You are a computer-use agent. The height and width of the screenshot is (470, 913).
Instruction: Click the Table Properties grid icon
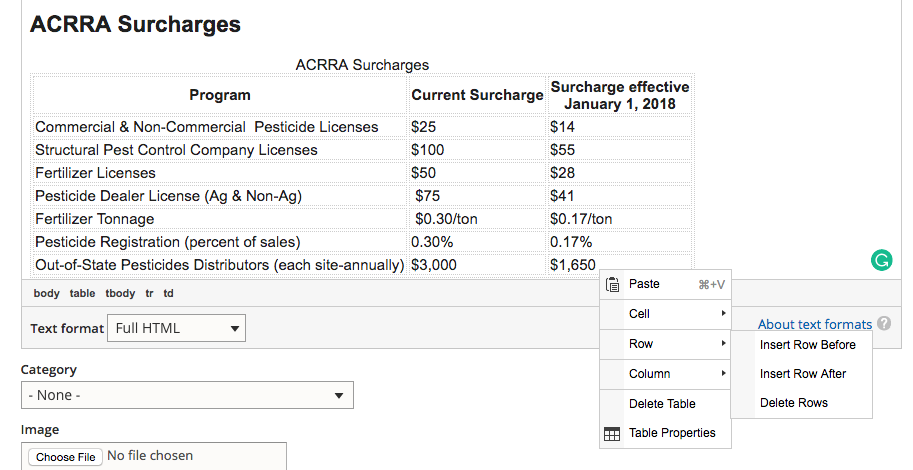point(612,434)
